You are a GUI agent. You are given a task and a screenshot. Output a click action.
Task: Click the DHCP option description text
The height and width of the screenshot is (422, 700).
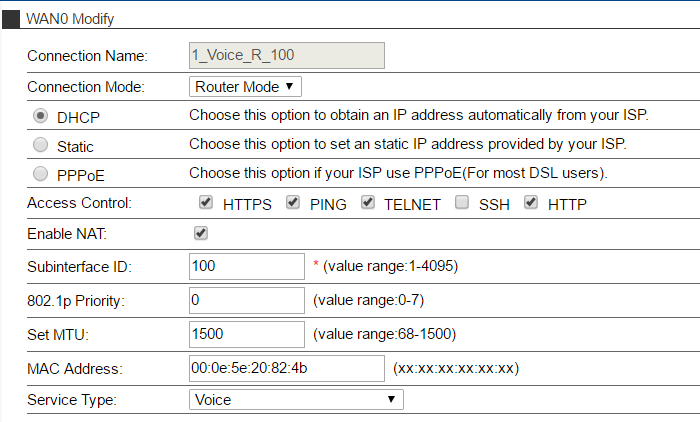(418, 115)
